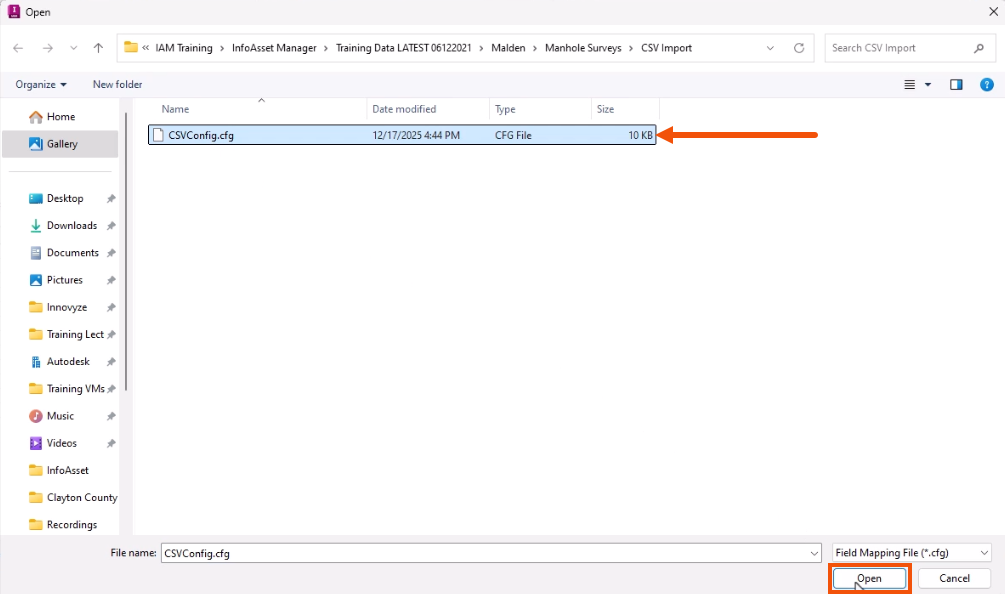Image resolution: width=1005 pixels, height=594 pixels.
Task: Click the search magnifier in Search CSV Import
Action: [978, 47]
